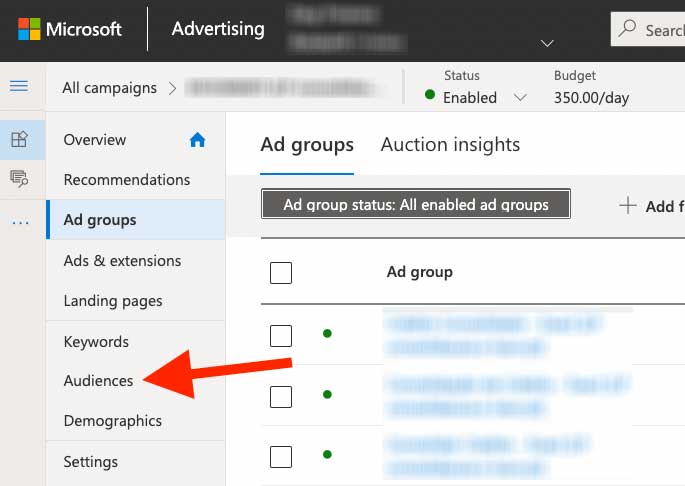The height and width of the screenshot is (486, 685).
Task: Check the second ad group row checkbox
Action: (281, 396)
